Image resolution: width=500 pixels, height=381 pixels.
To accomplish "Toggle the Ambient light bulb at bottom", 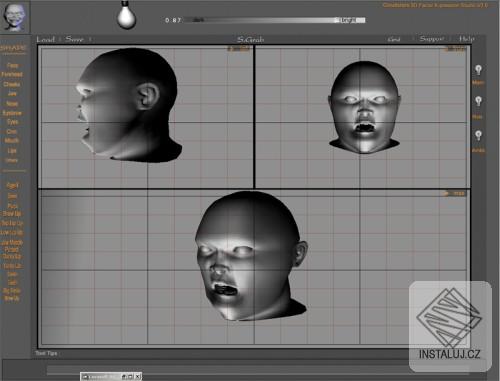I will pos(478,135).
